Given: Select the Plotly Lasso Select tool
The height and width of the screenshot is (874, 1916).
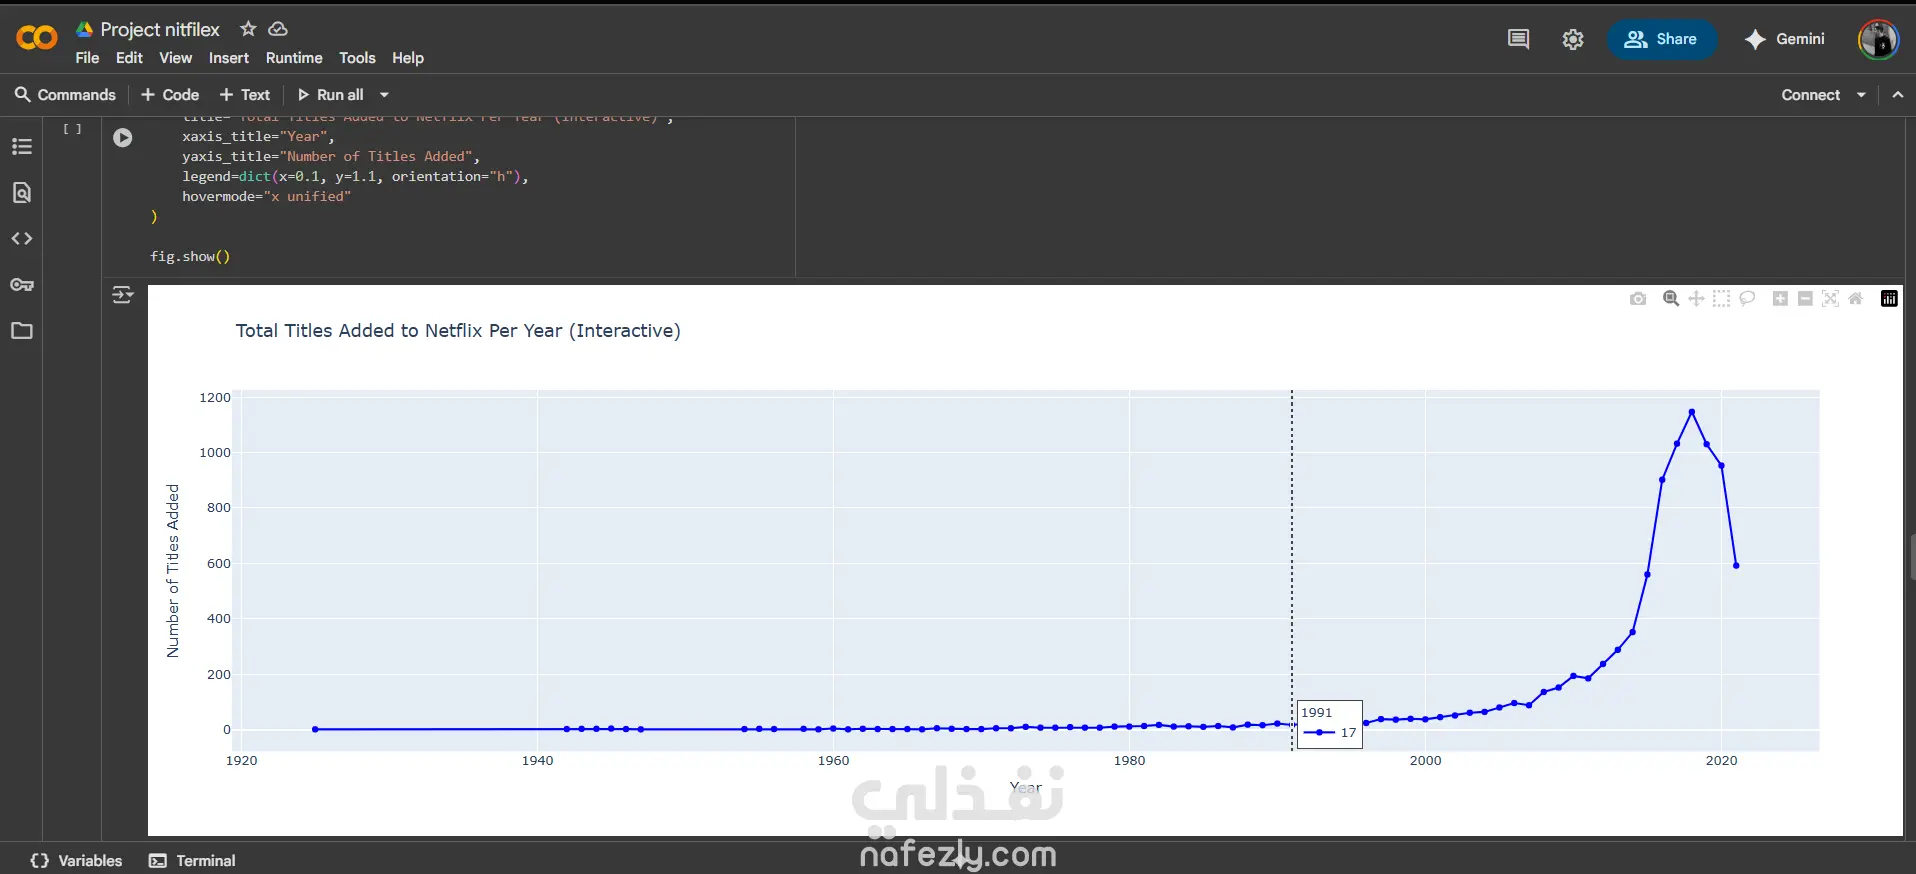Looking at the screenshot, I should (1748, 299).
